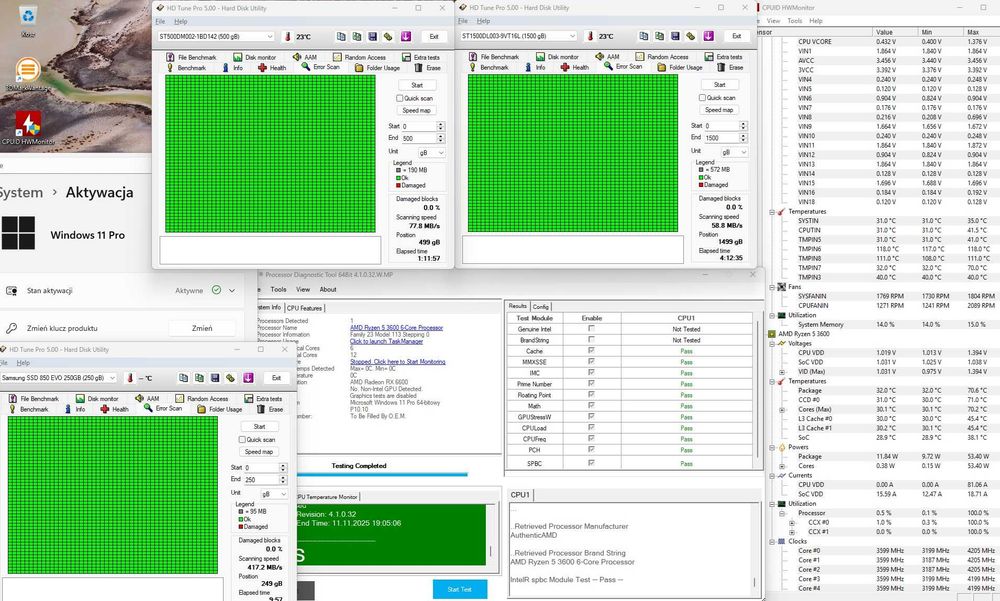Select Disk monitor tab in ST1500DL003 window
This screenshot has height=601, width=1000.
pos(557,57)
